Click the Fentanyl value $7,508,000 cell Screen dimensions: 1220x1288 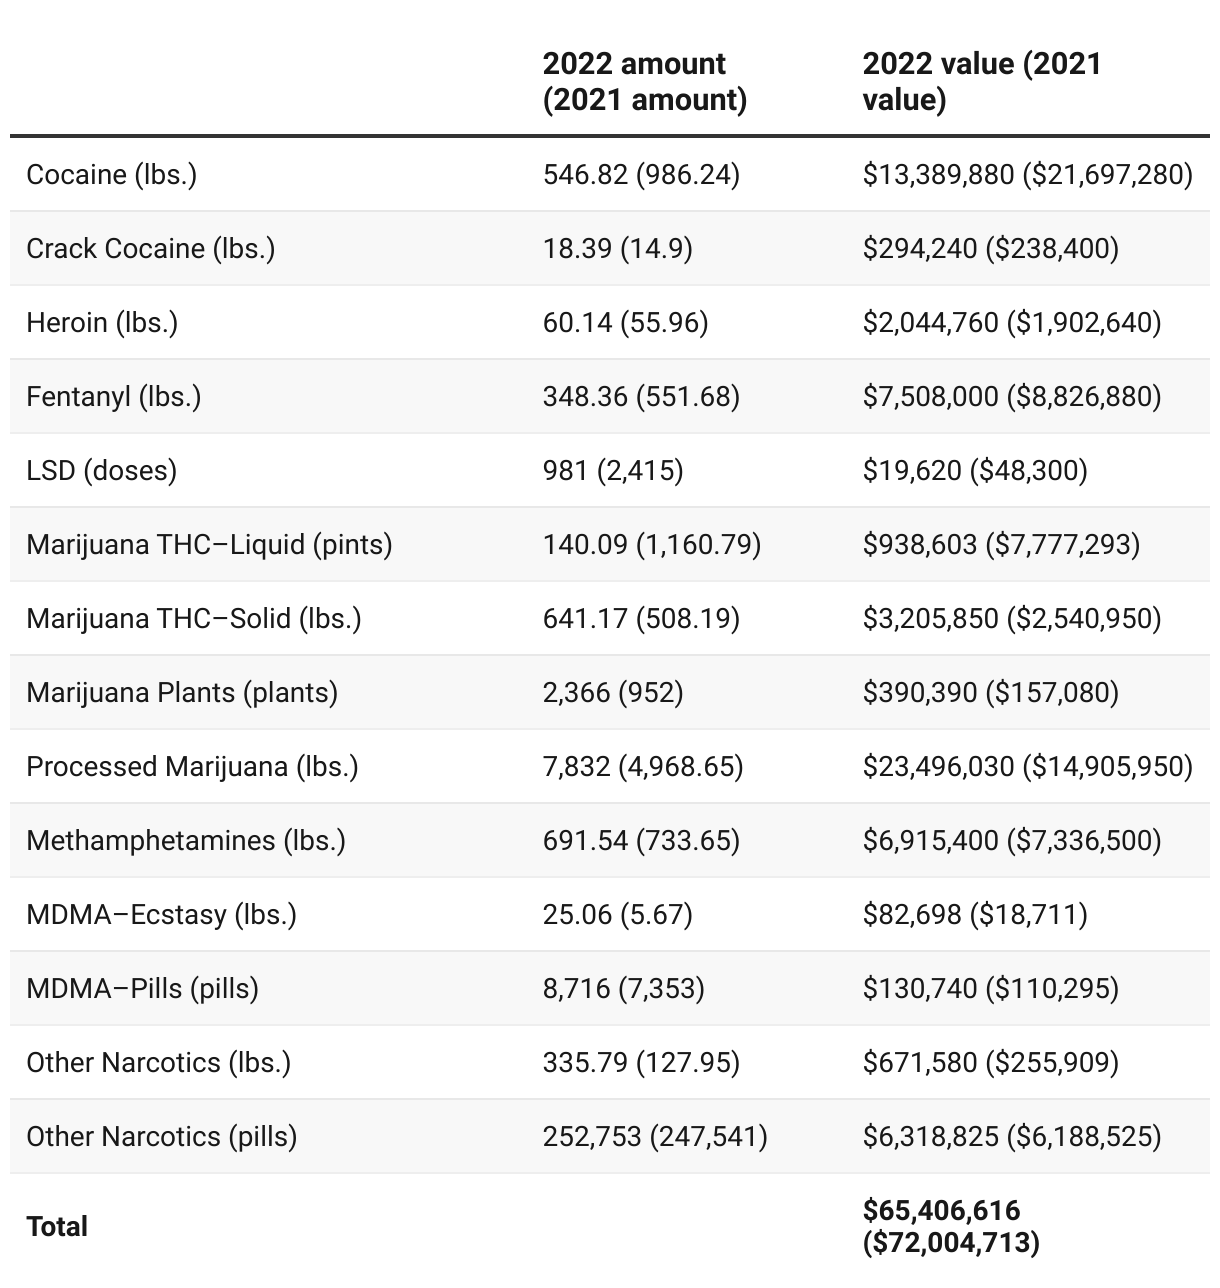1012,396
